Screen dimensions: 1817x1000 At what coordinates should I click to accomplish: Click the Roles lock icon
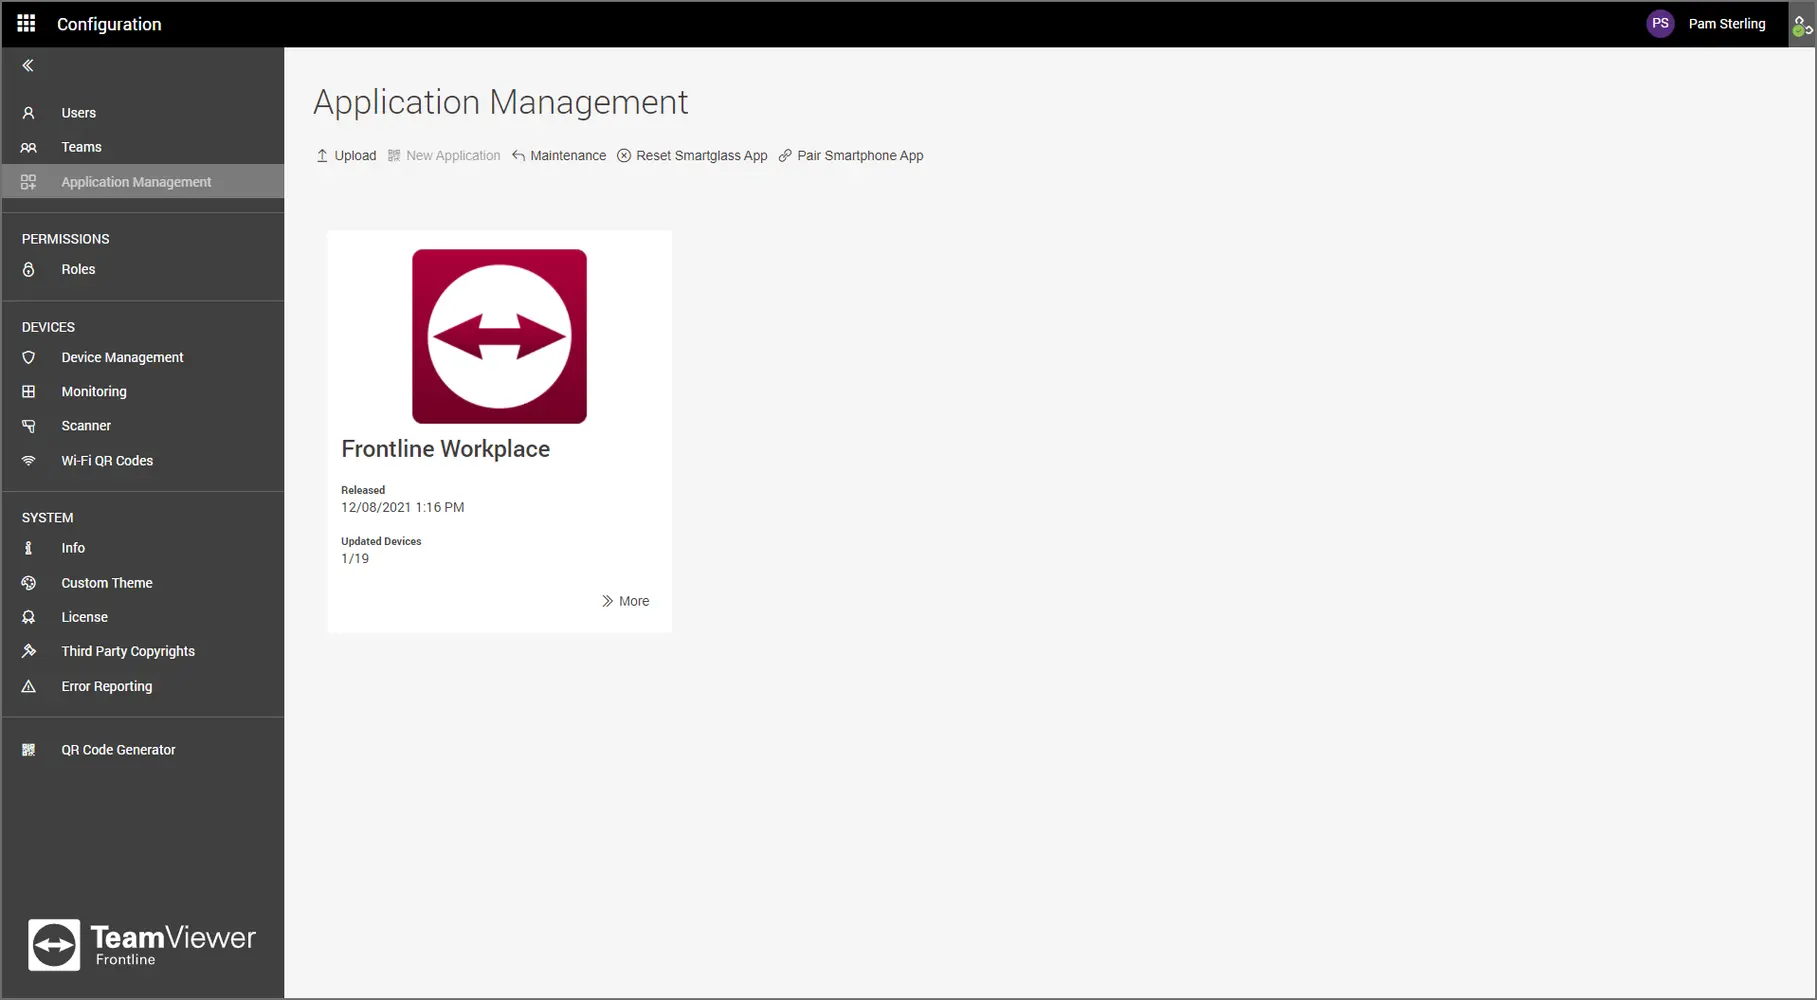click(29, 269)
